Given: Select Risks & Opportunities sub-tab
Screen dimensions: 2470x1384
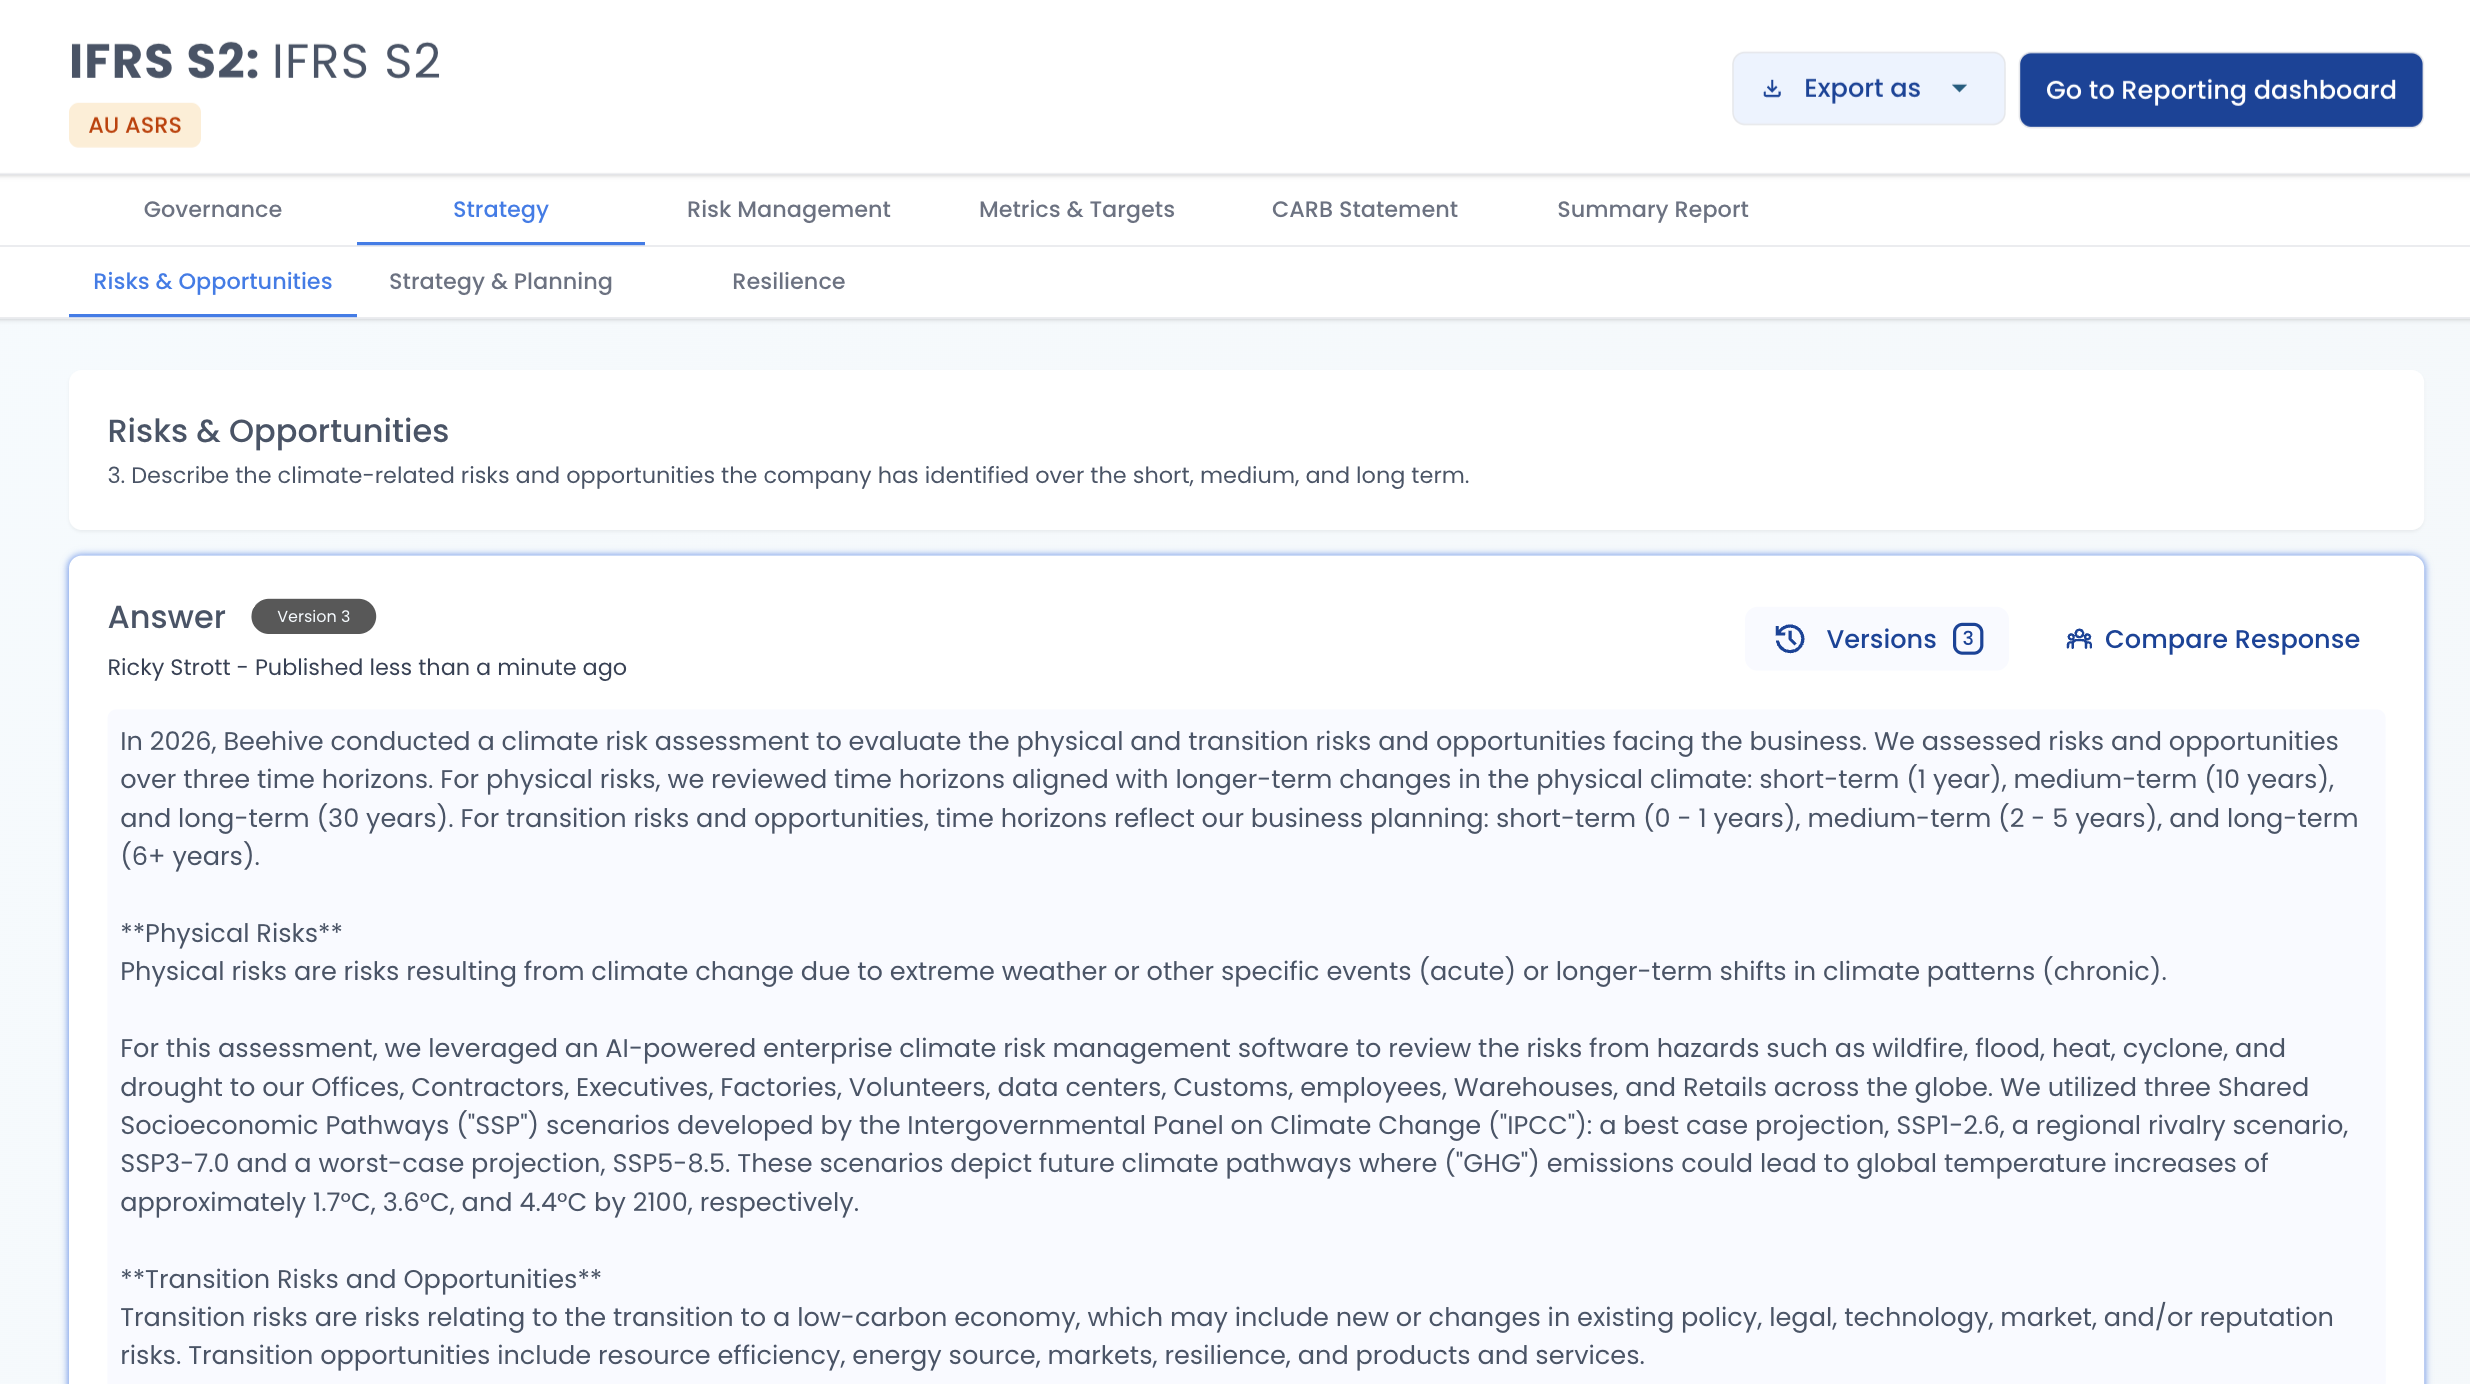Looking at the screenshot, I should click(212, 281).
